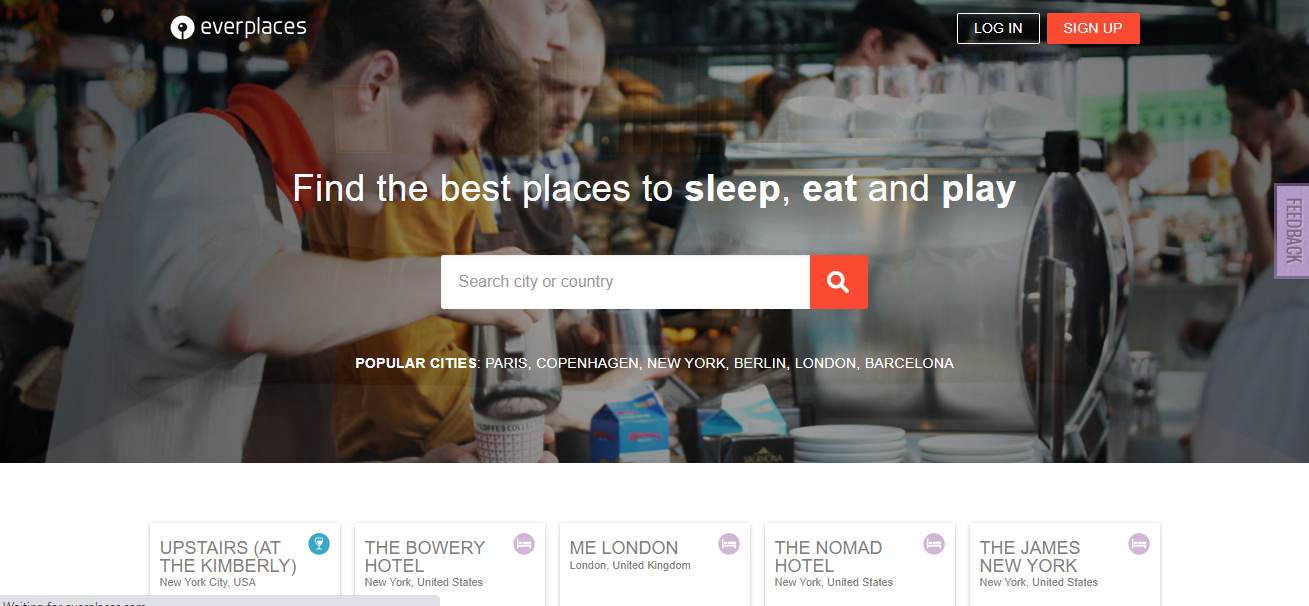
Task: Focus the Search city or country field
Action: (x=625, y=282)
